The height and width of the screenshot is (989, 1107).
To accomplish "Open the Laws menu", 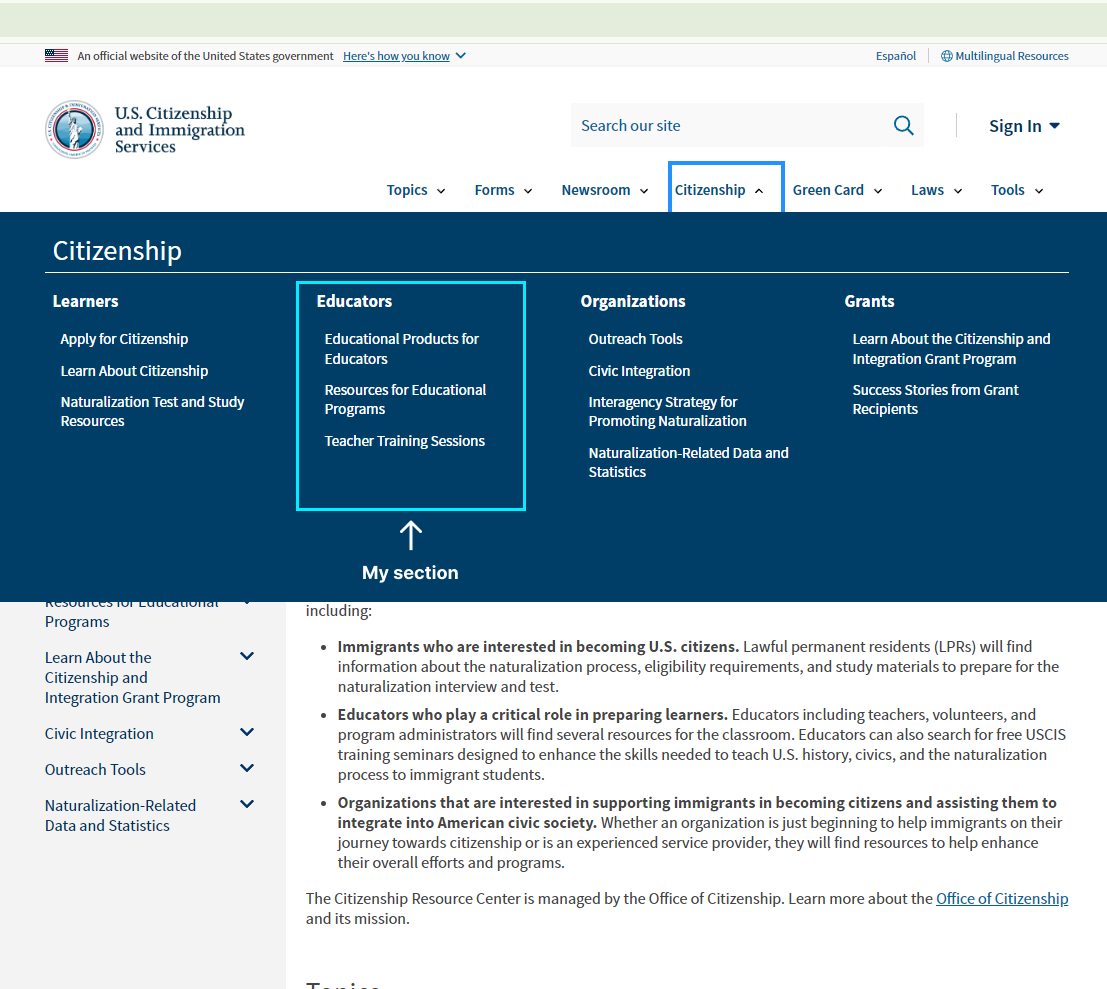I will point(936,190).
